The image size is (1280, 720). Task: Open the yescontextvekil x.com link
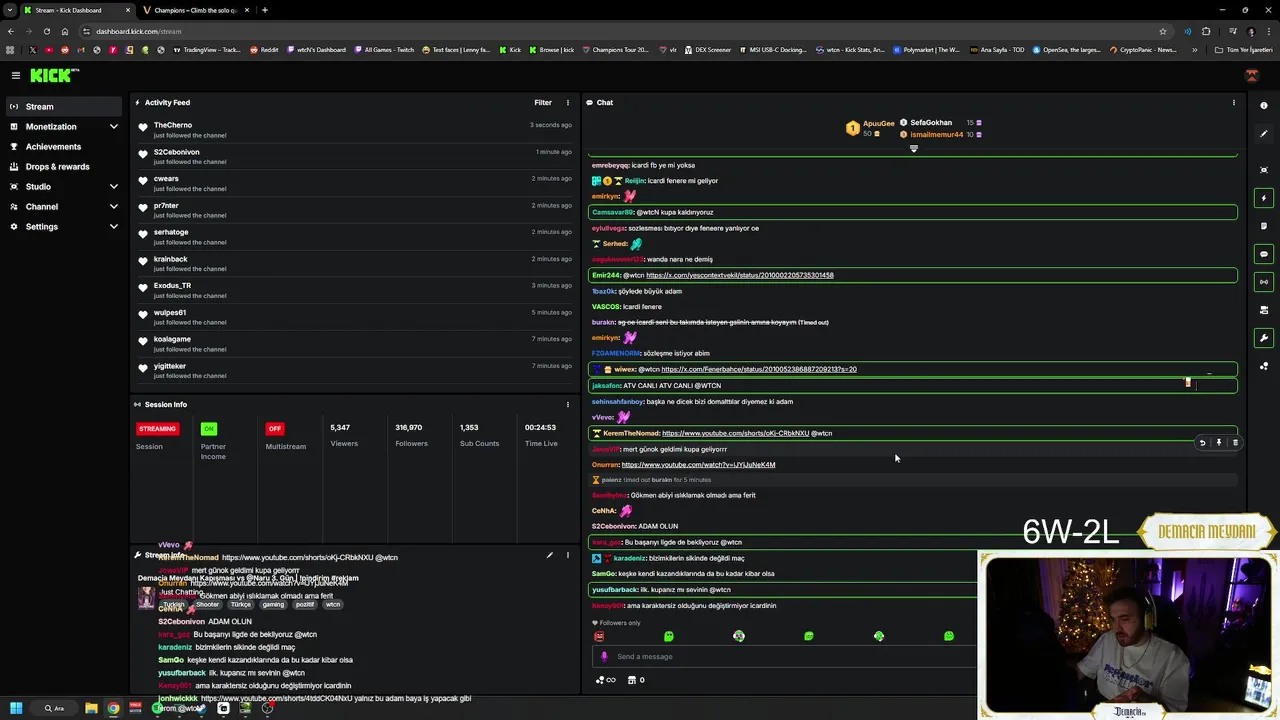(x=739, y=275)
